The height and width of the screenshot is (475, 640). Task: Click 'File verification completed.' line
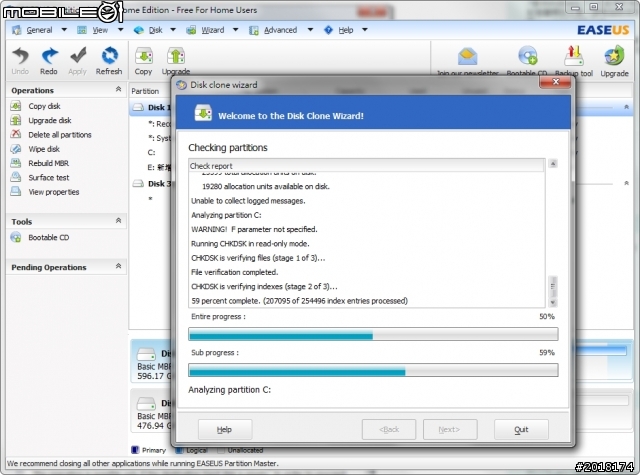(x=234, y=272)
